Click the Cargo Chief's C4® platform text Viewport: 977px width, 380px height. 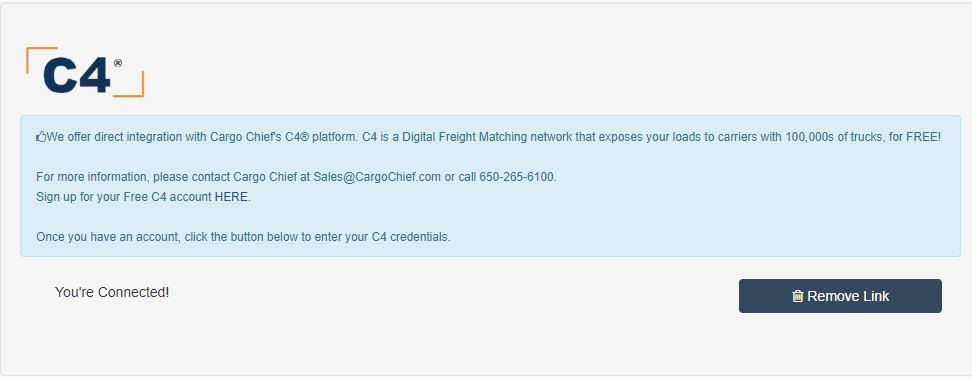coord(284,137)
